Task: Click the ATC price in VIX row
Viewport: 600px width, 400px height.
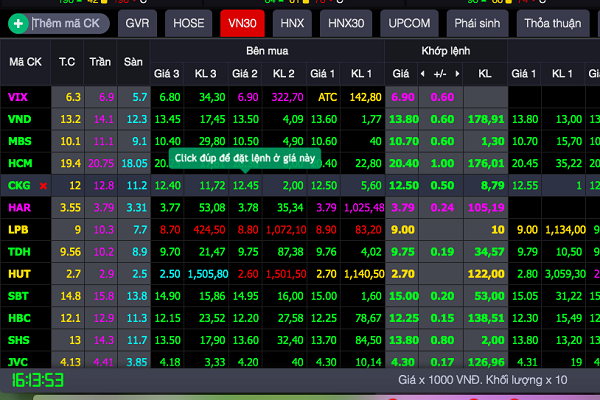Action: click(x=327, y=97)
